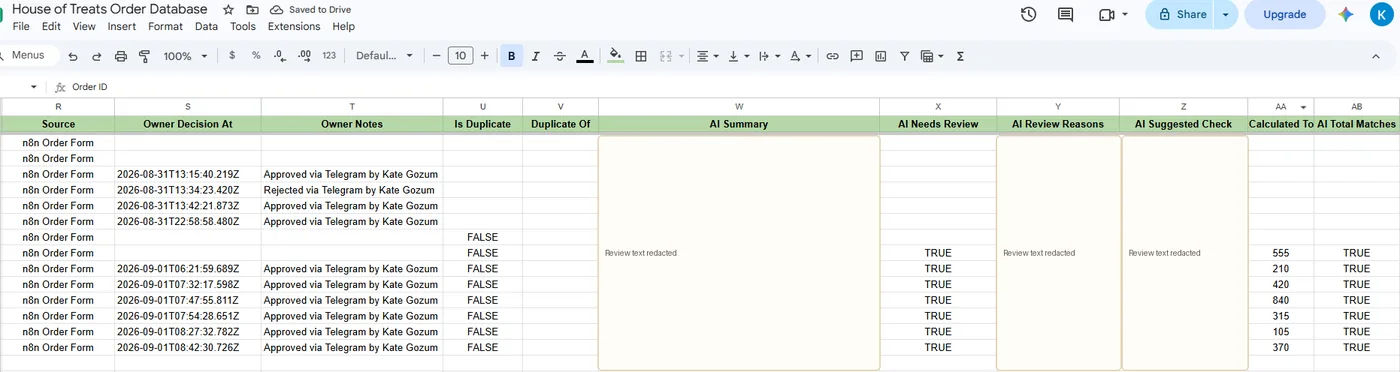Screen dimensions: 1400x372
Task: Choose a cell fill color
Action: pyautogui.click(x=615, y=56)
